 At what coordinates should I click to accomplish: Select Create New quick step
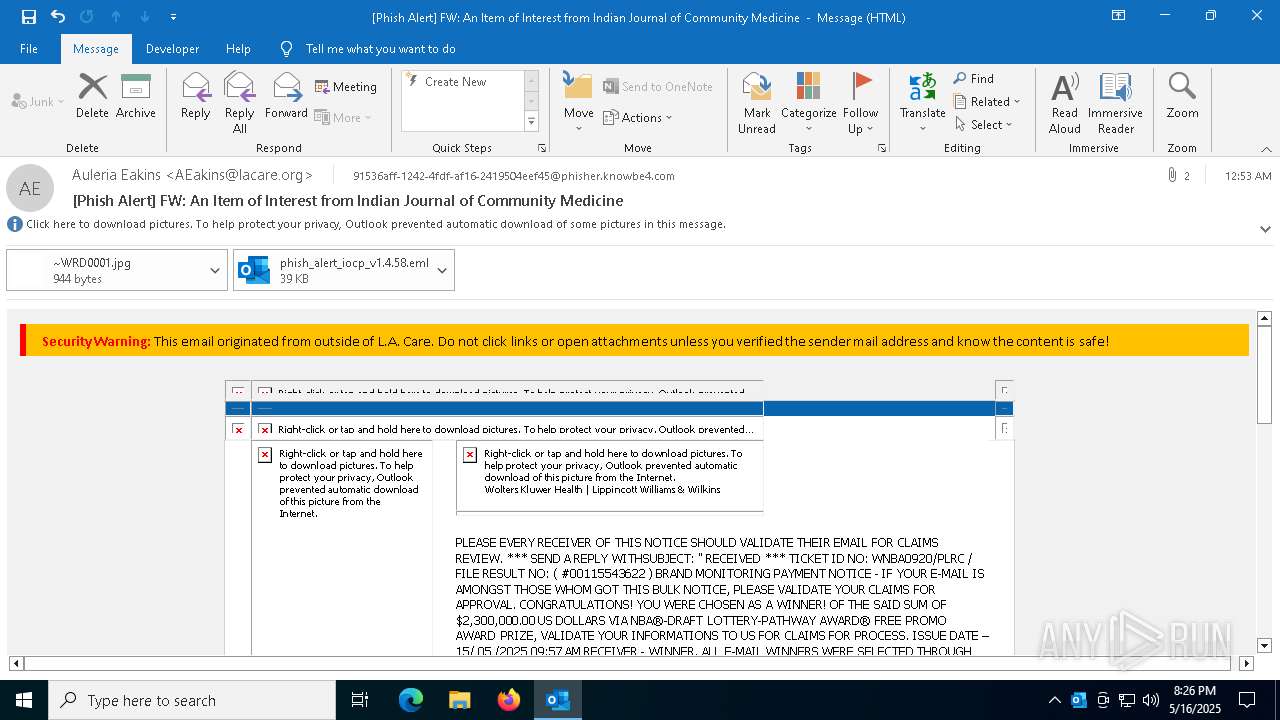click(x=456, y=82)
